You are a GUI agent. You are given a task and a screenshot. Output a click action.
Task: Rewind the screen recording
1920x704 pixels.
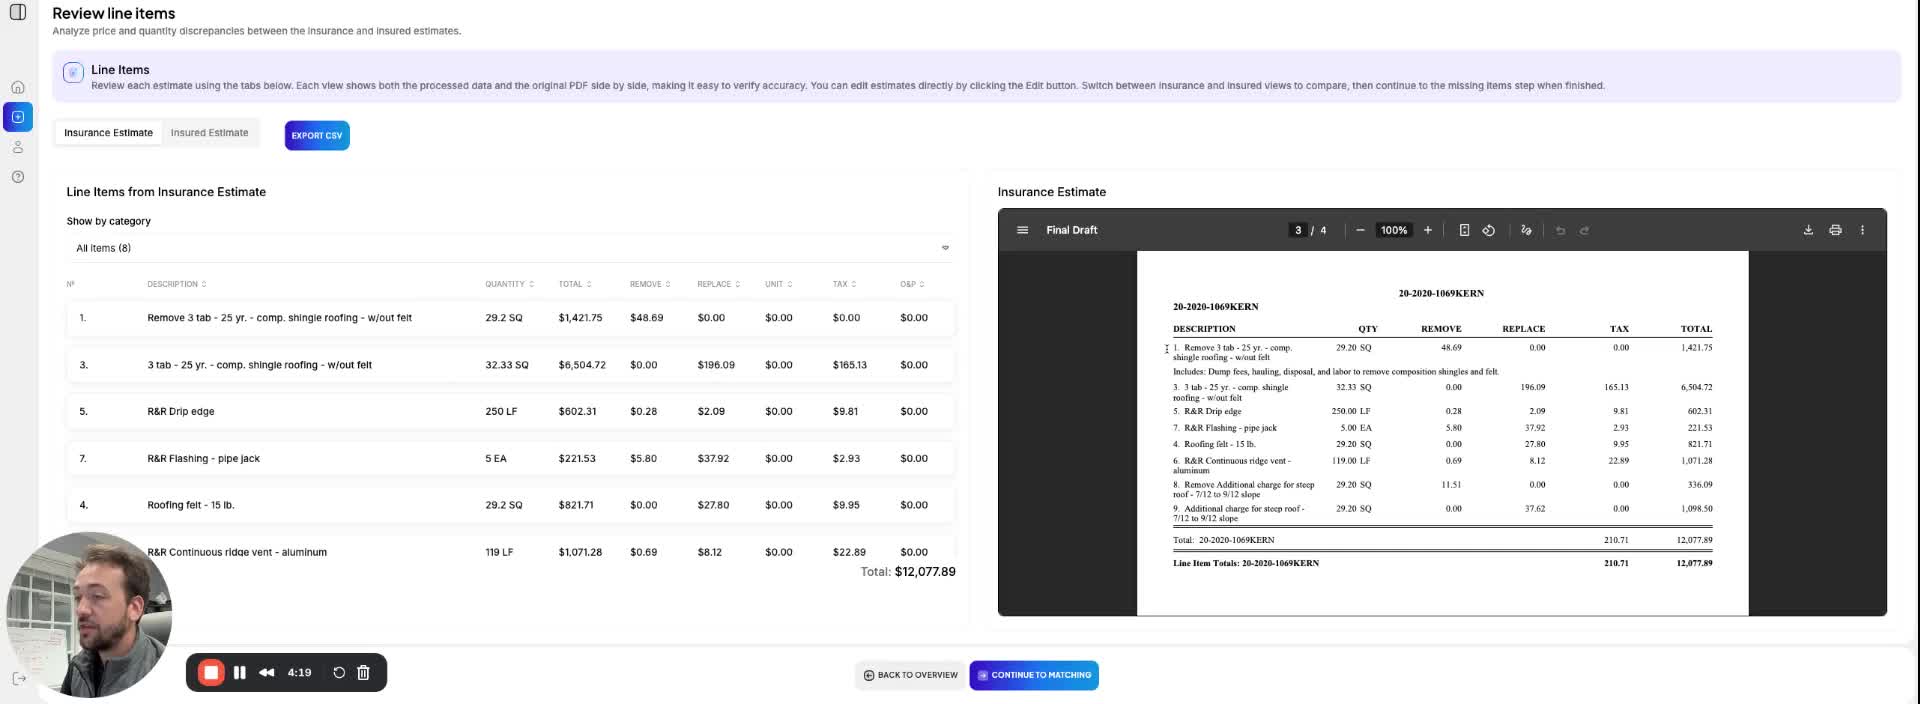266,673
